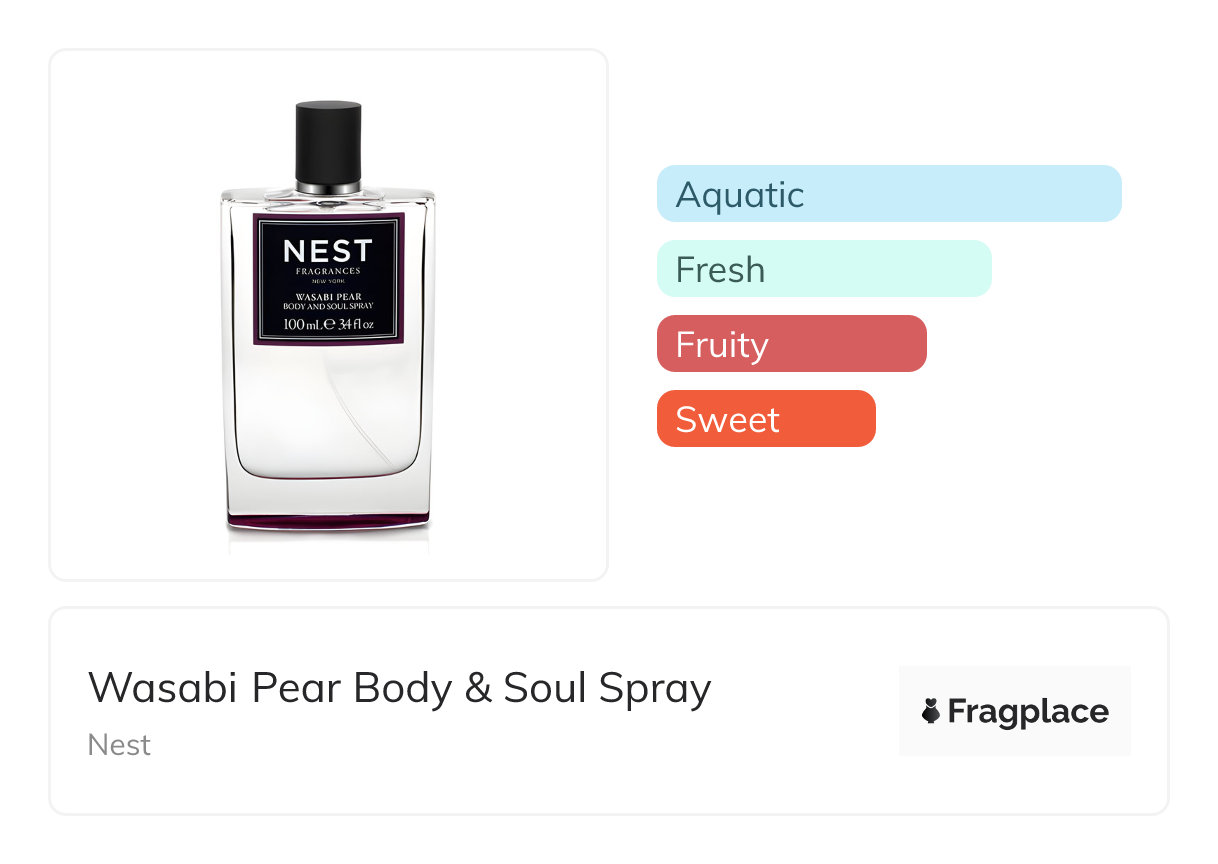Click the black cap of the bottle
This screenshot has width=1218, height=864.
pyautogui.click(x=328, y=140)
